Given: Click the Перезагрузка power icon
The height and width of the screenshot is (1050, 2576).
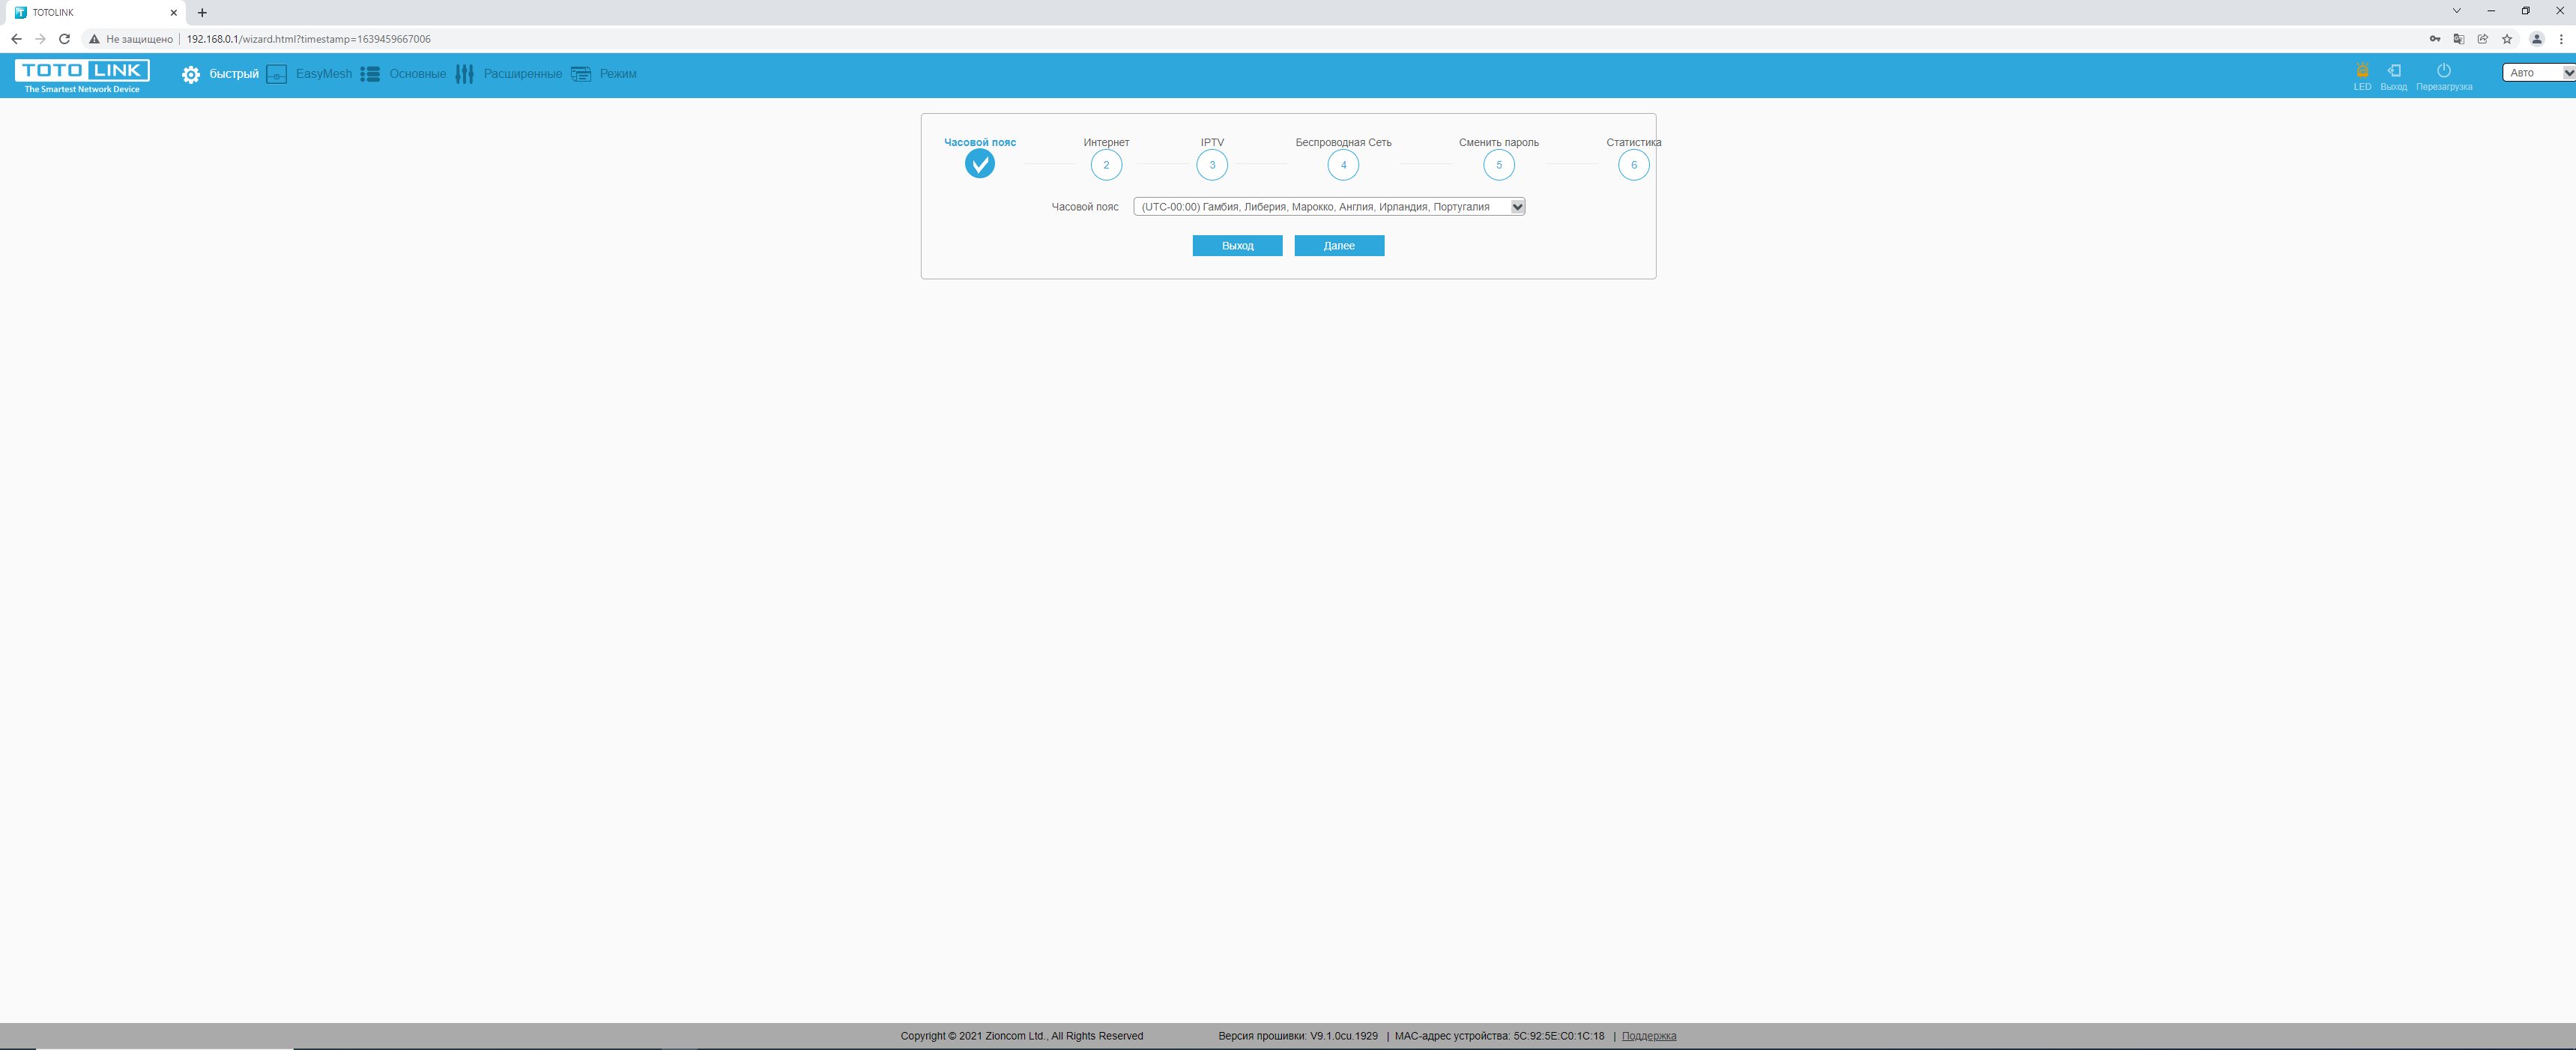Looking at the screenshot, I should [2444, 71].
